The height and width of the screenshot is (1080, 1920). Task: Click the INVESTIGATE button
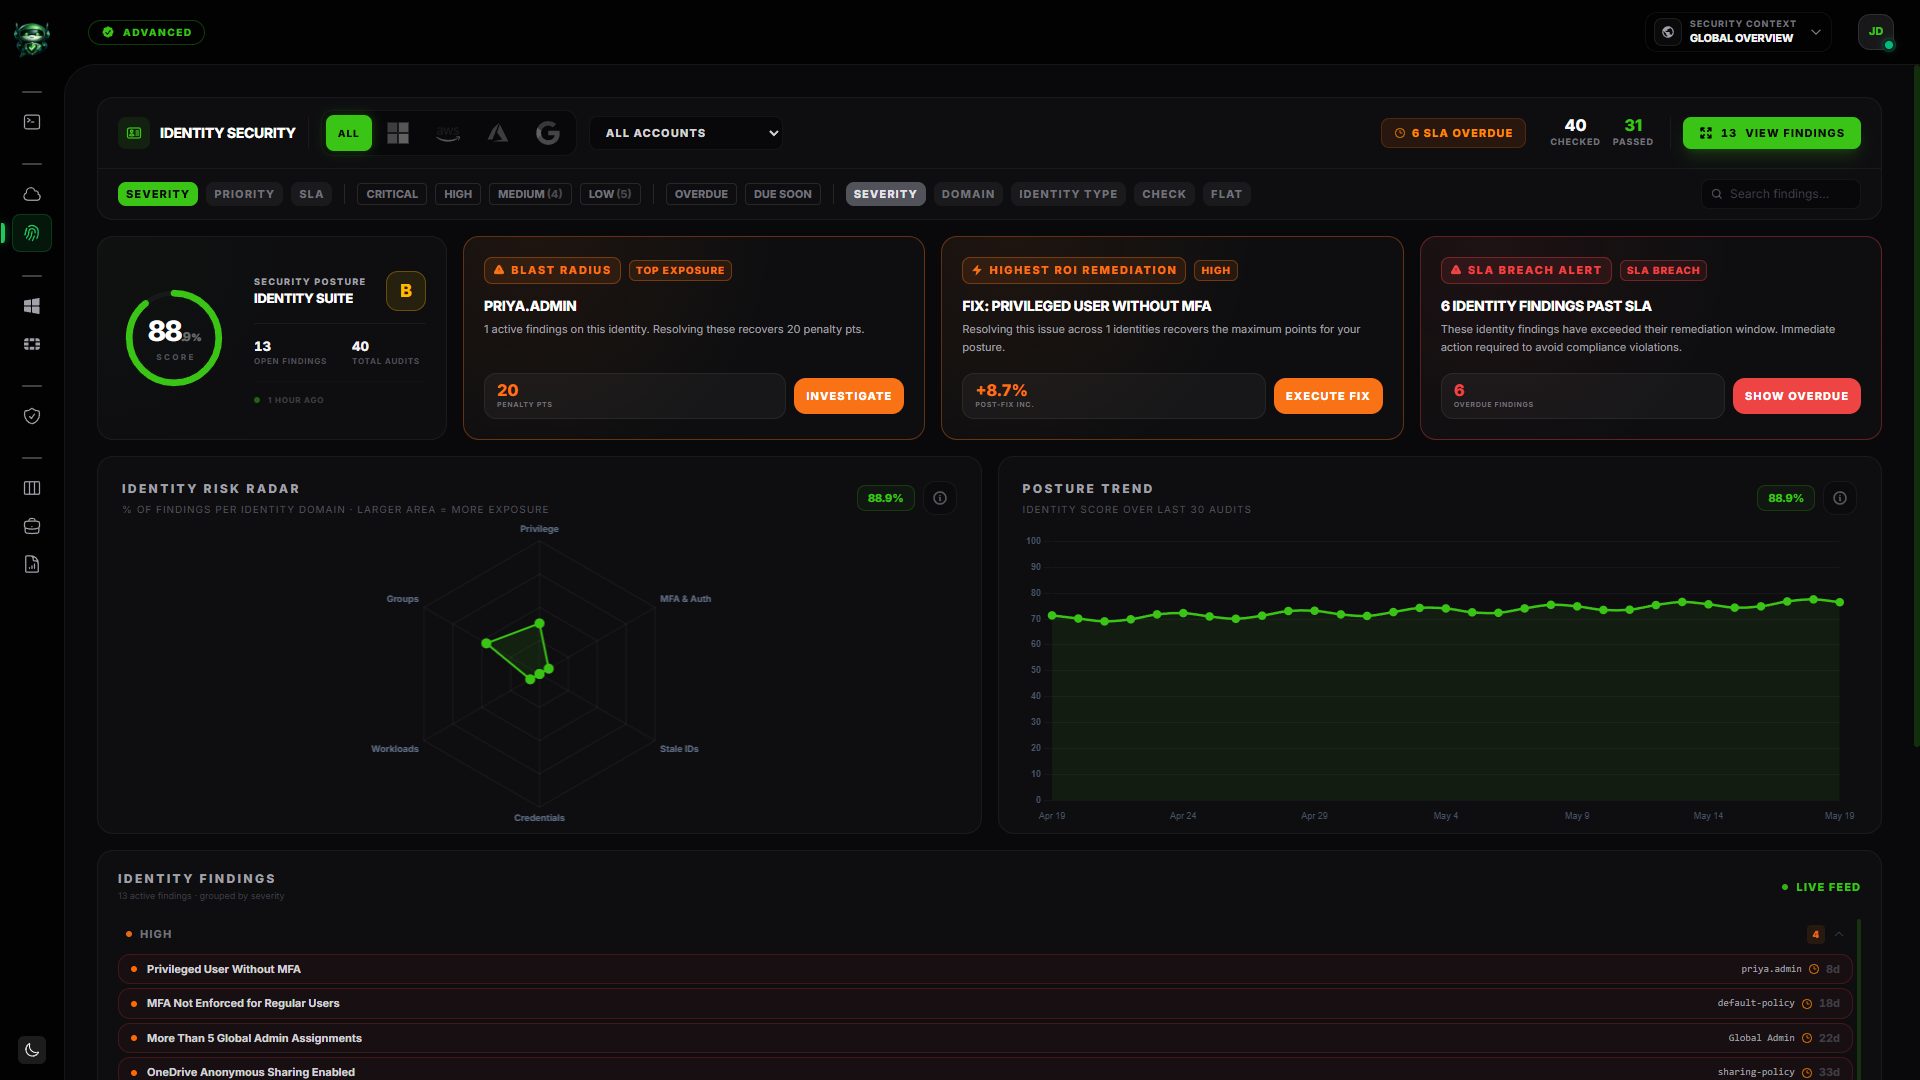(x=848, y=396)
